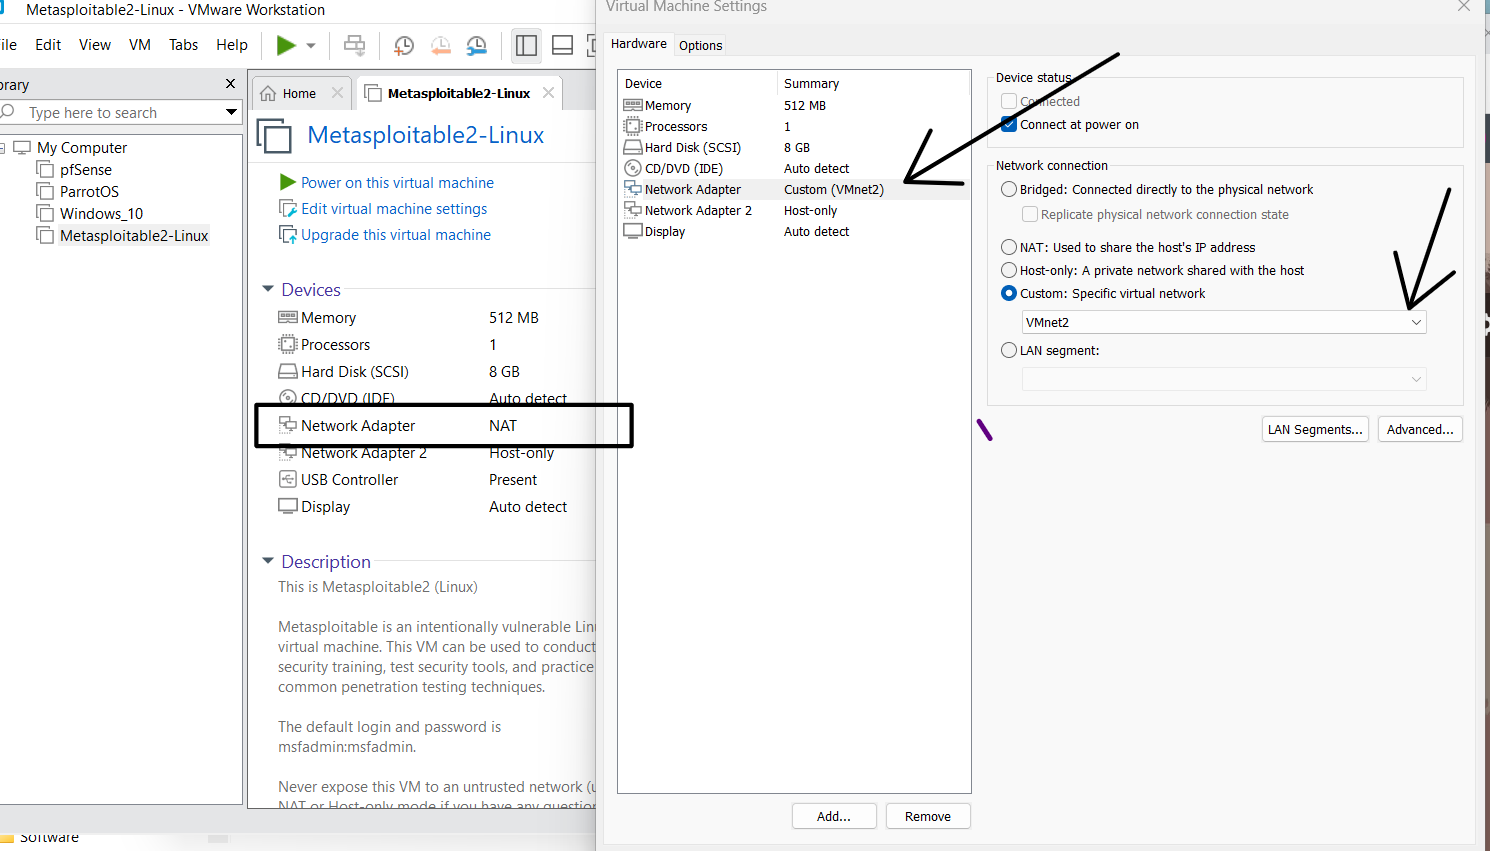The height and width of the screenshot is (851, 1490).
Task: Click the Network Adapter 2 icon in settings
Action: (x=633, y=210)
